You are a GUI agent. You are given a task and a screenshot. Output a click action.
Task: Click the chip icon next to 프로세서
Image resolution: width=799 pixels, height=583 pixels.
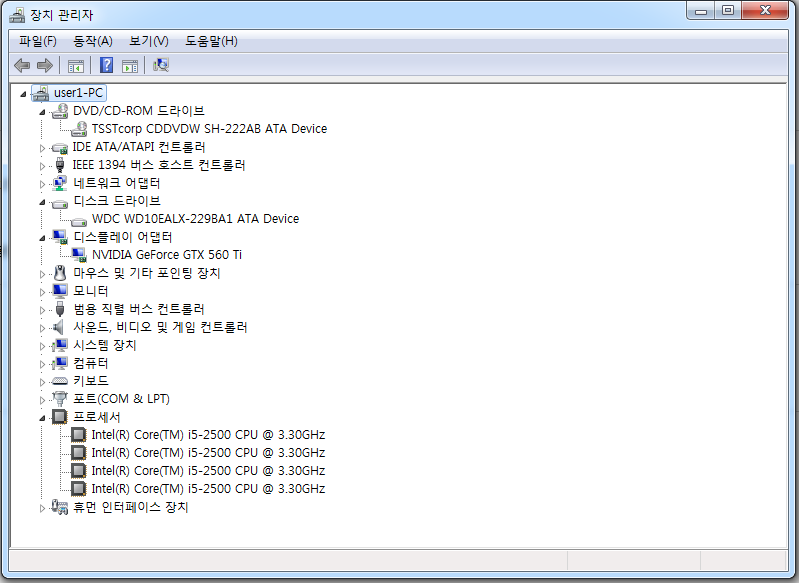pyautogui.click(x=60, y=417)
